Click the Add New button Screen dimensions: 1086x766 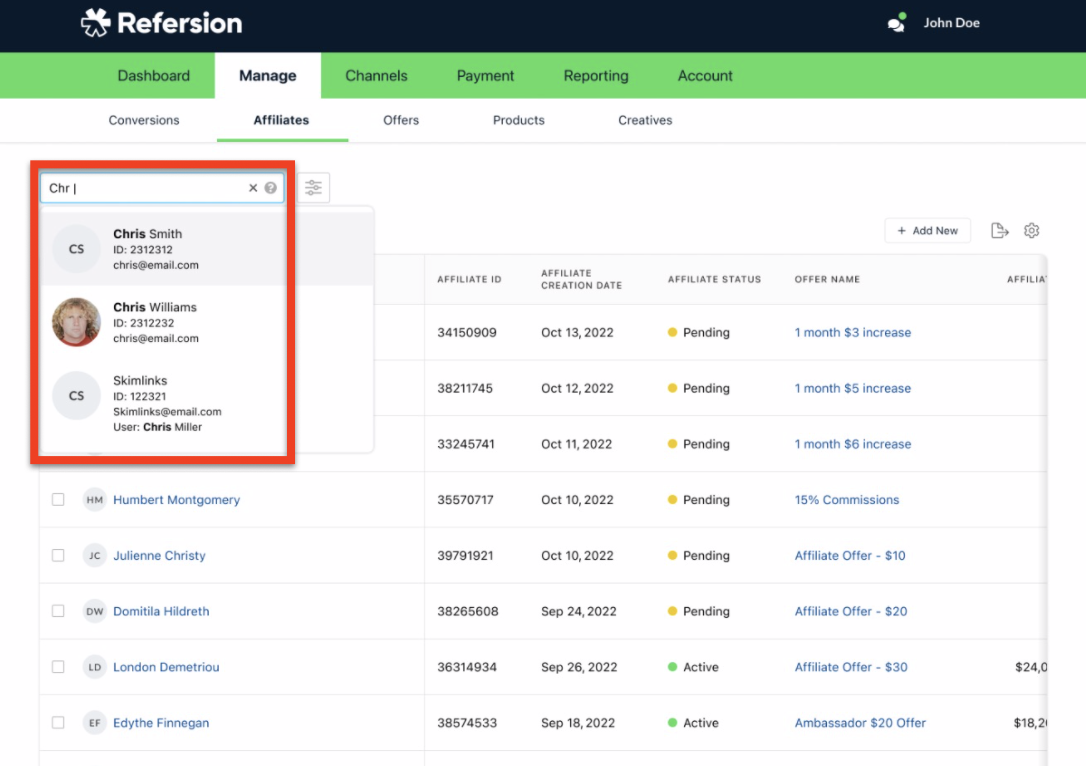pyautogui.click(x=927, y=230)
